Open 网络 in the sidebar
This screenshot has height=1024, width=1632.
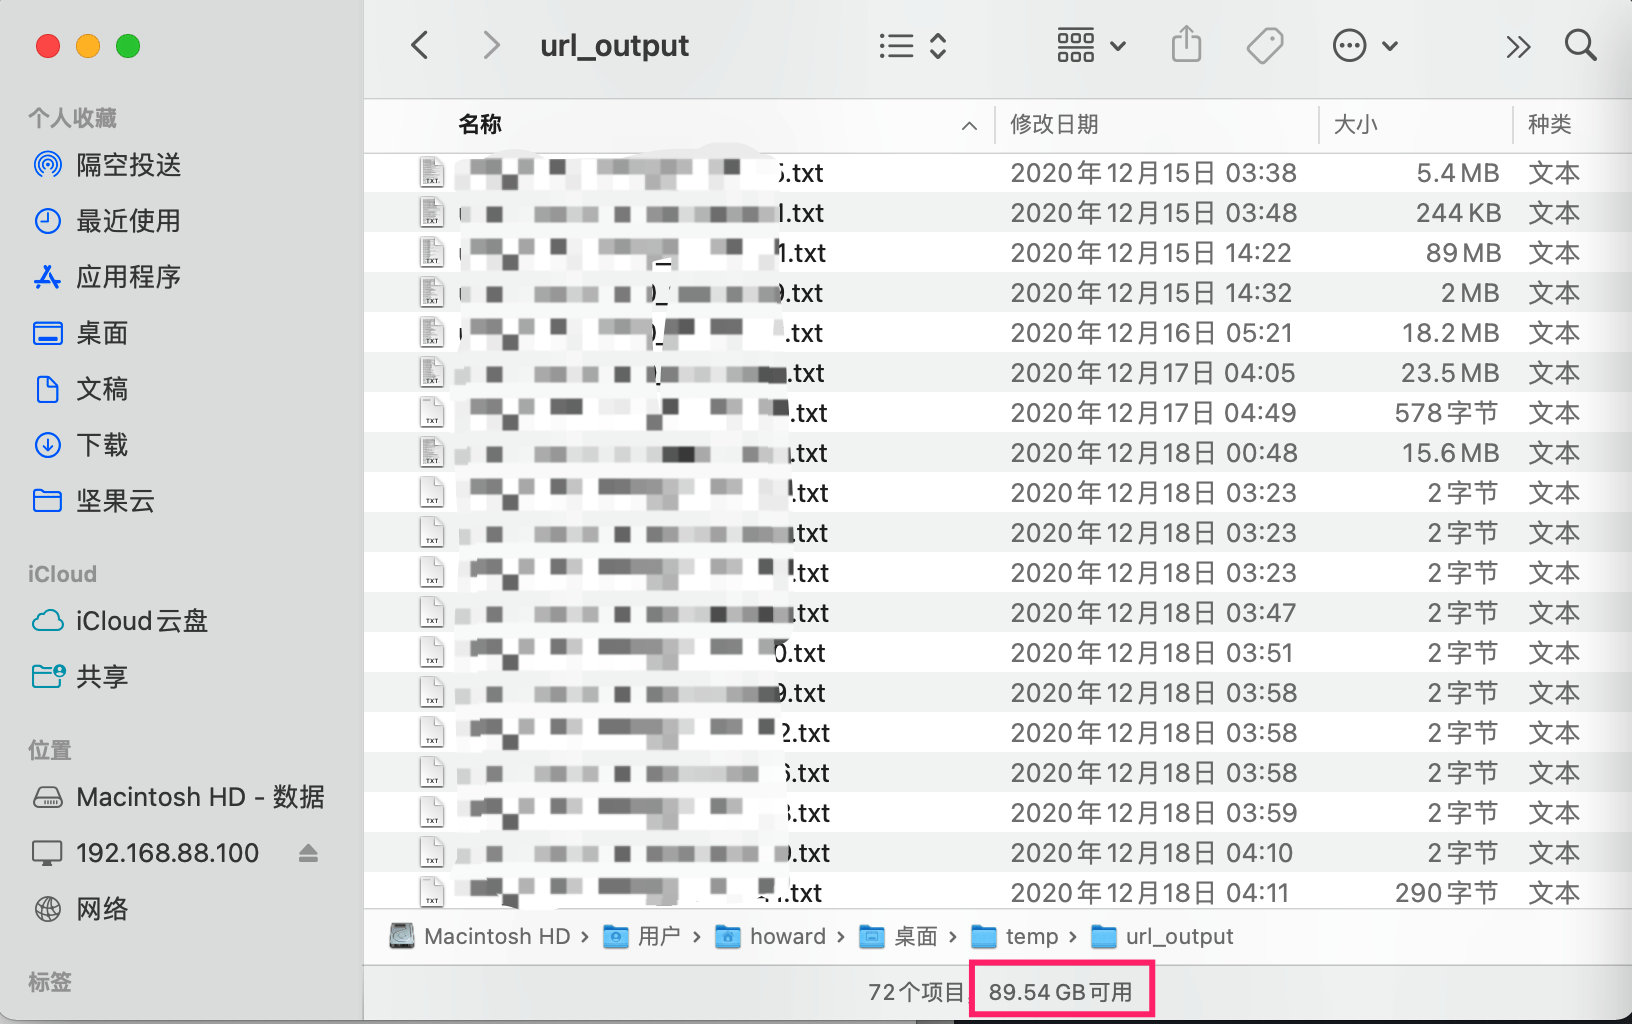click(x=81, y=909)
